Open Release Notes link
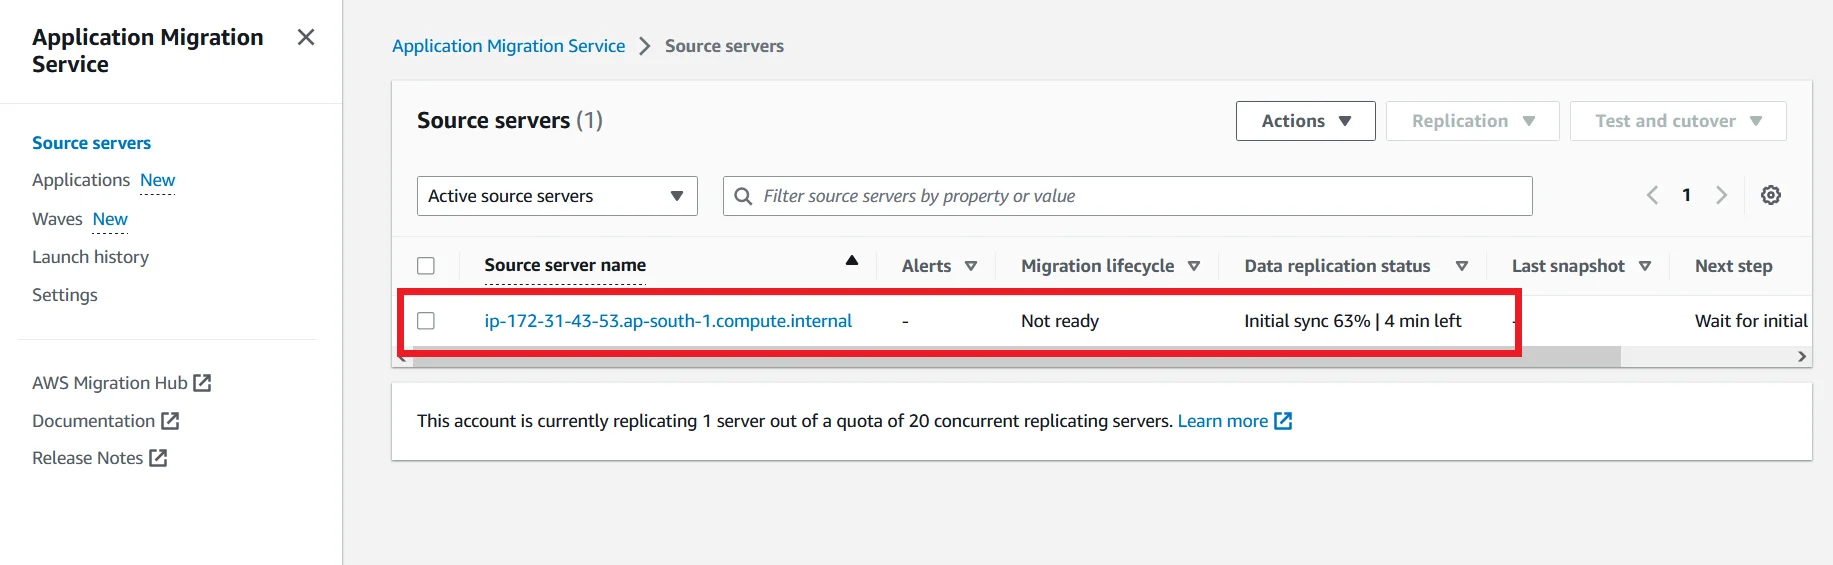The image size is (1833, 565). tap(87, 458)
